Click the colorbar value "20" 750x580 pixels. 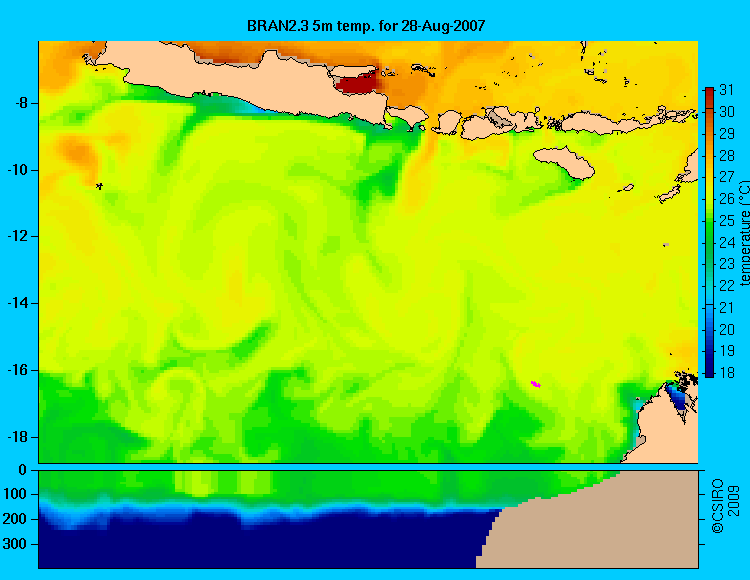coord(727,329)
